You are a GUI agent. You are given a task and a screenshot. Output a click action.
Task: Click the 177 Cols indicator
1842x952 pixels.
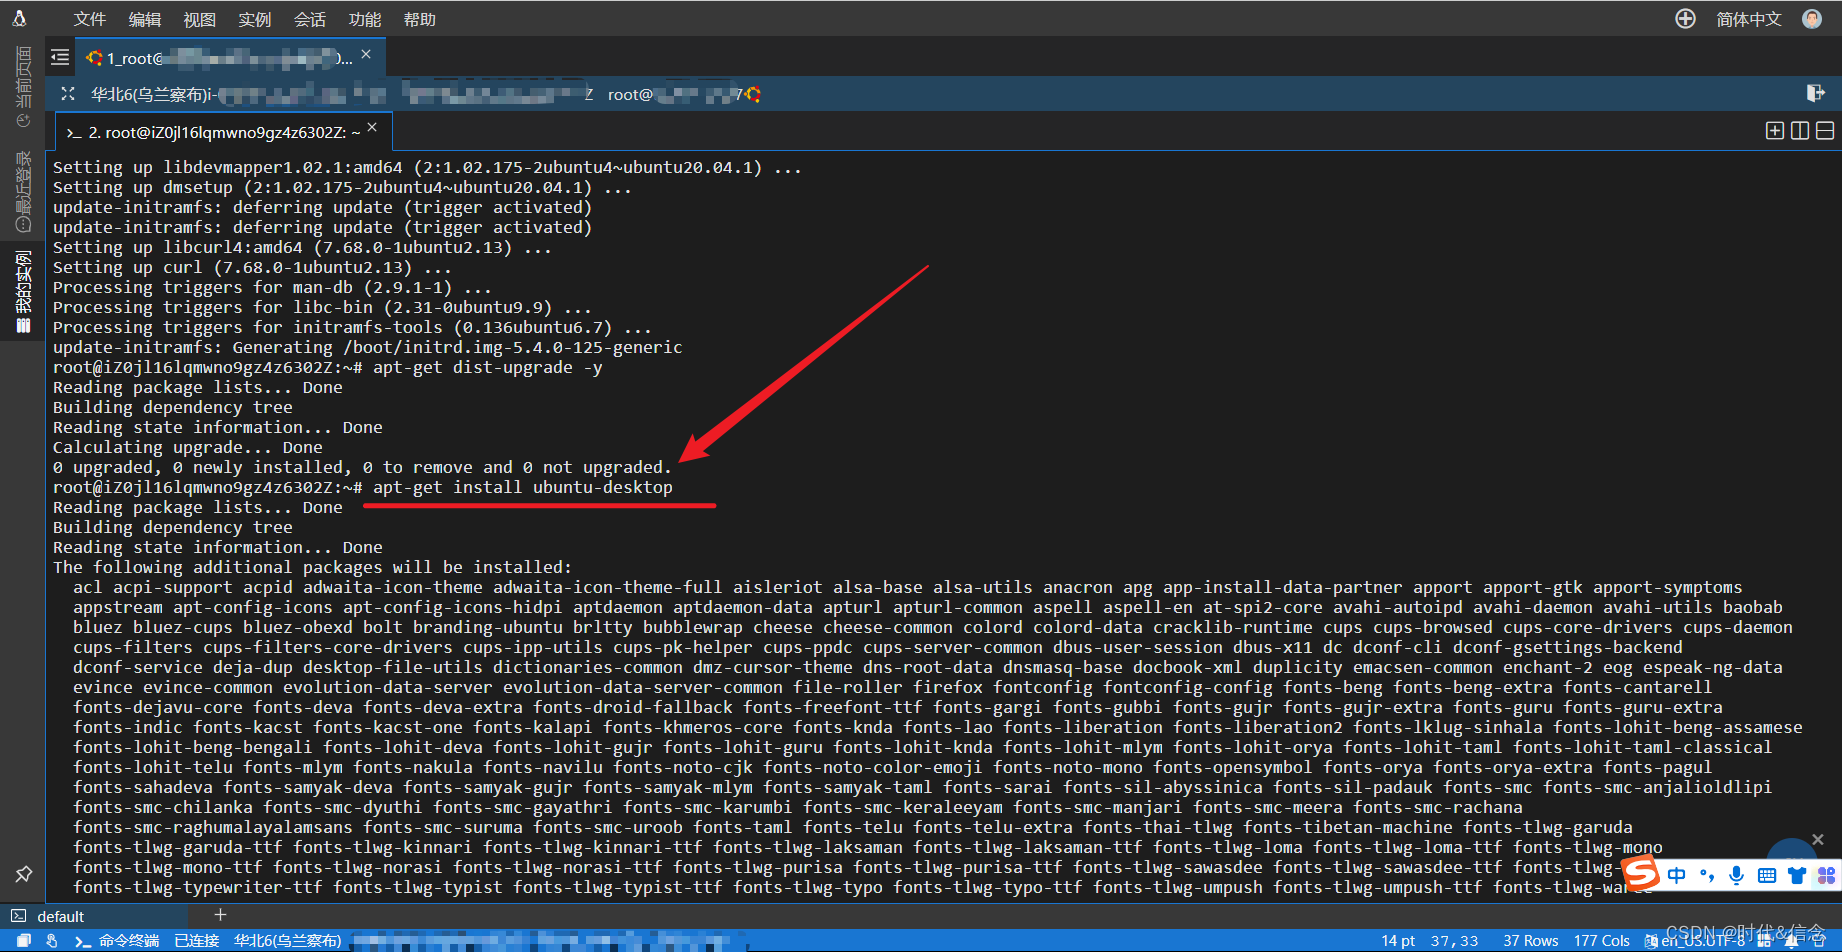pyautogui.click(x=1602, y=940)
